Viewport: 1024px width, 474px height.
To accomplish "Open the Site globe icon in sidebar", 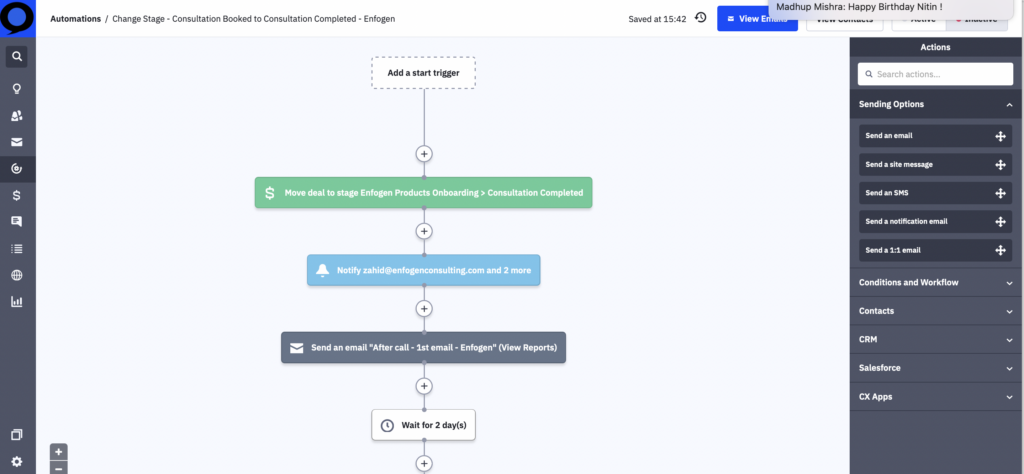I will point(17,276).
